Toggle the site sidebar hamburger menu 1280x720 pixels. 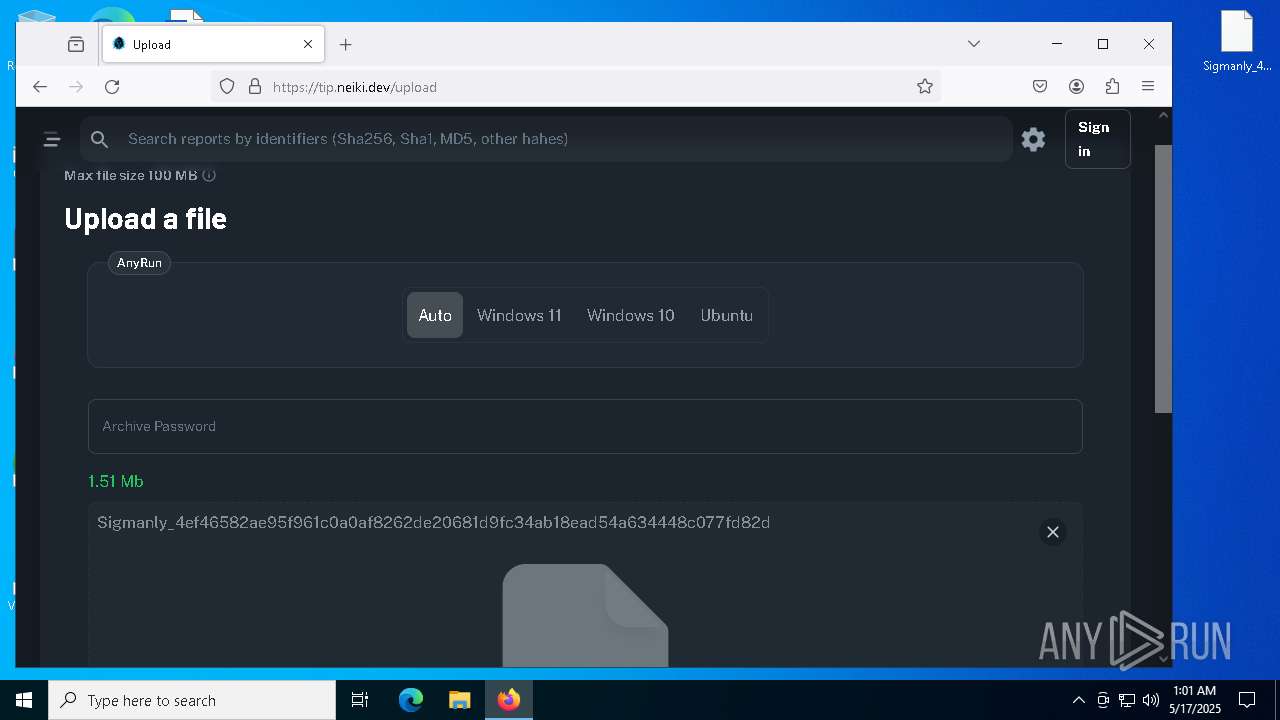click(x=52, y=140)
